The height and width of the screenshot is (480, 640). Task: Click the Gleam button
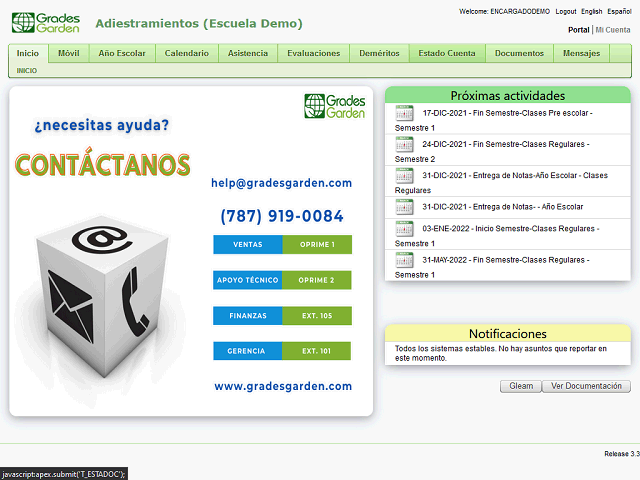(521, 386)
